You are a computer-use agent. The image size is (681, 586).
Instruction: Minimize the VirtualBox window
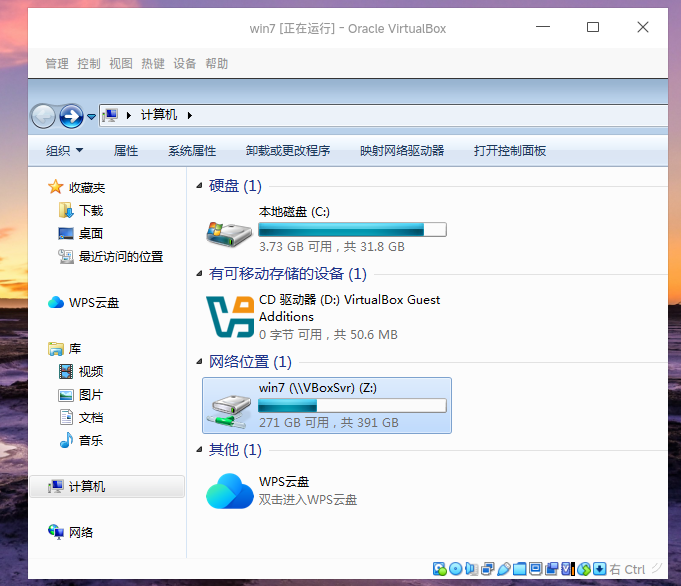tap(543, 27)
